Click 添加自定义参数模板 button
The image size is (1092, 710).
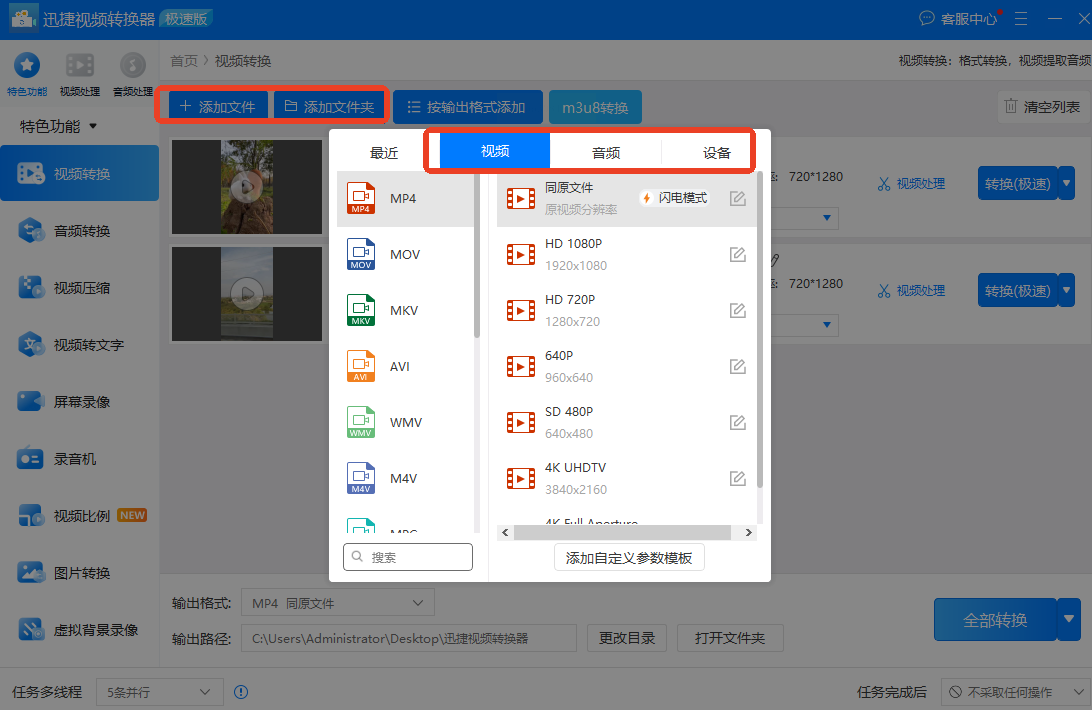point(629,558)
